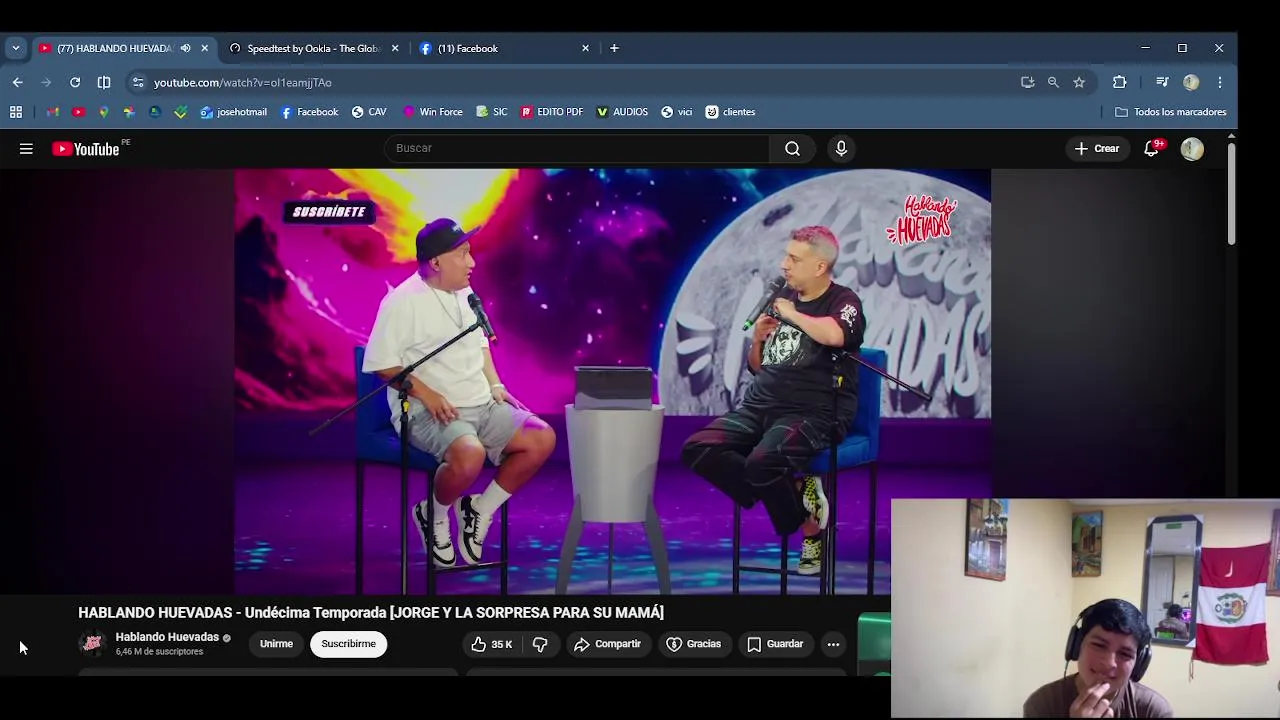The width and height of the screenshot is (1280, 720).
Task: Open vici bookmark
Action: [676, 112]
